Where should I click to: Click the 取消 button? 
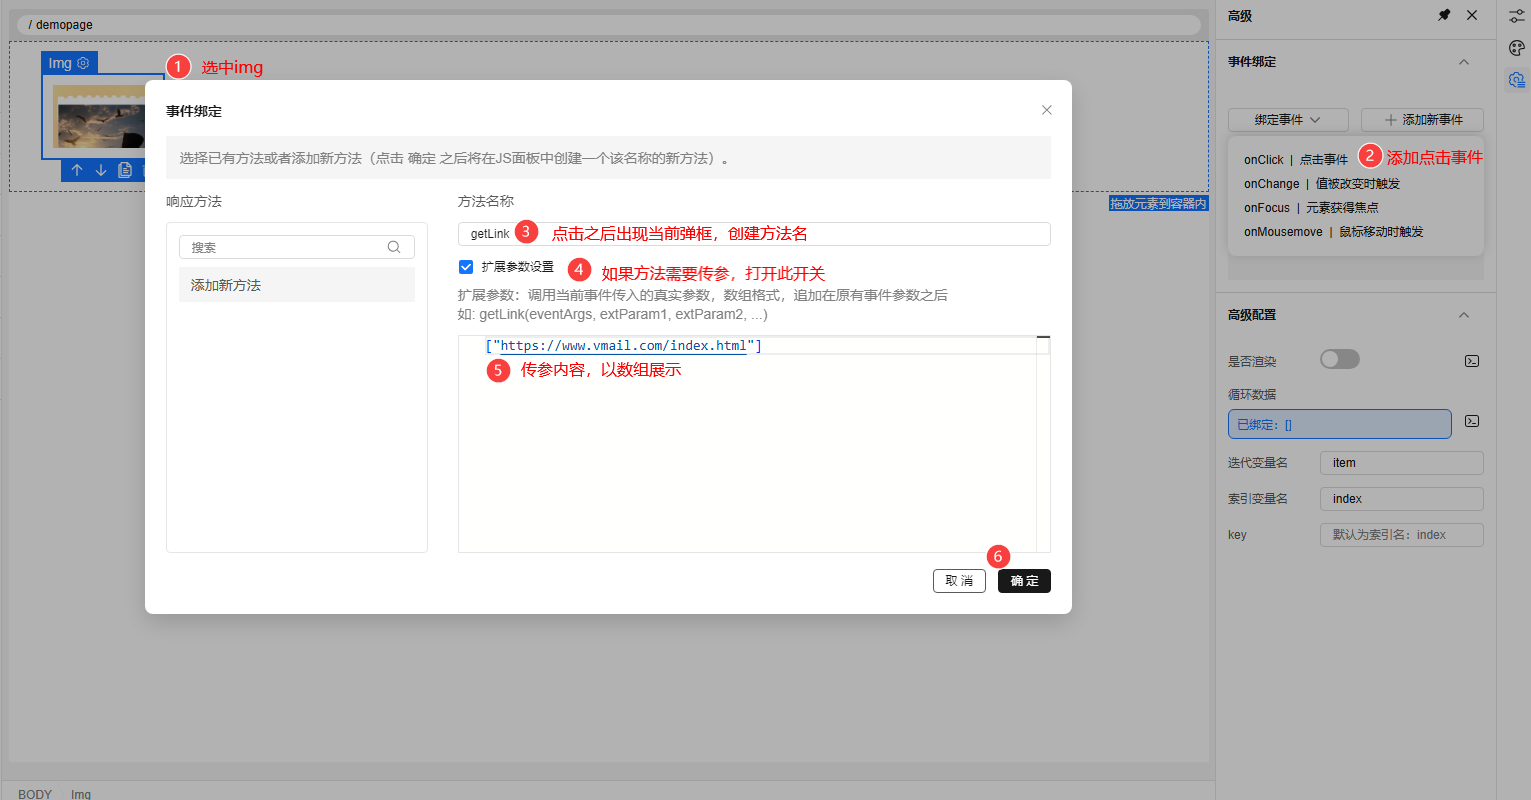point(959,581)
